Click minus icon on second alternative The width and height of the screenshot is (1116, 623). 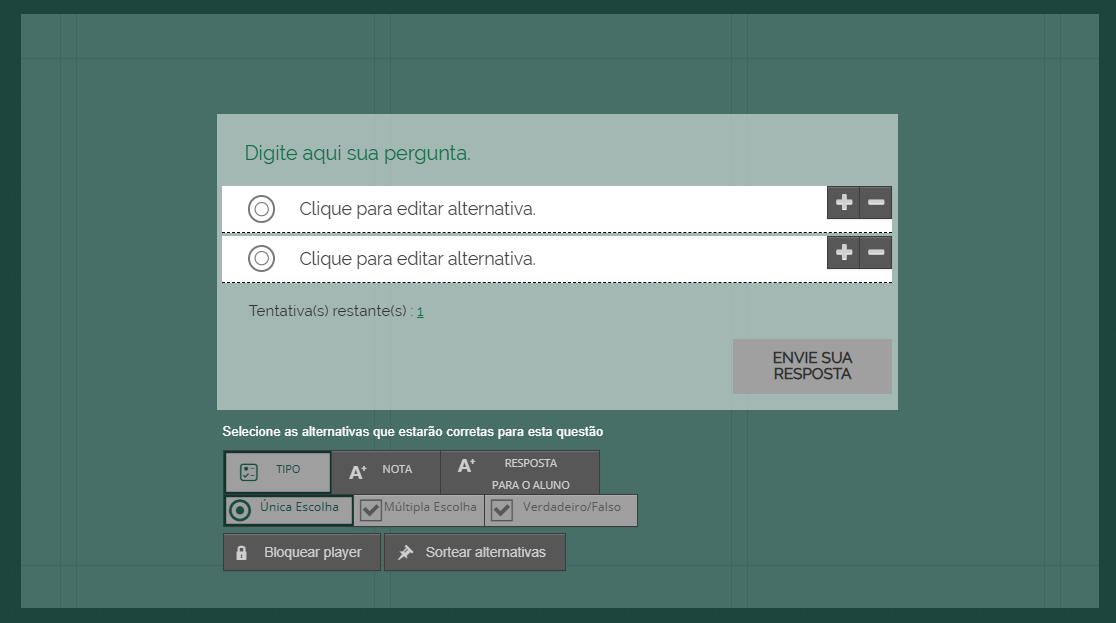[876, 253]
